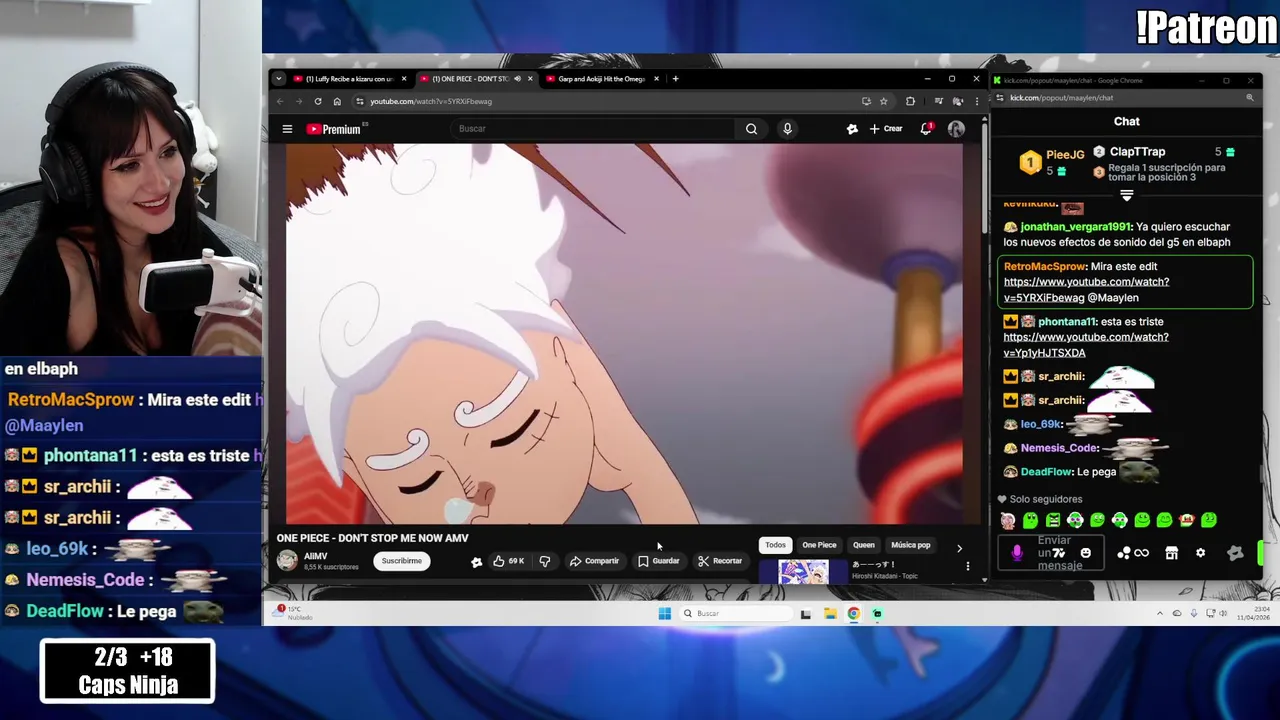The width and height of the screenshot is (1280, 720).
Task: Expand the Chrome tab search dropdown
Action: point(278,79)
